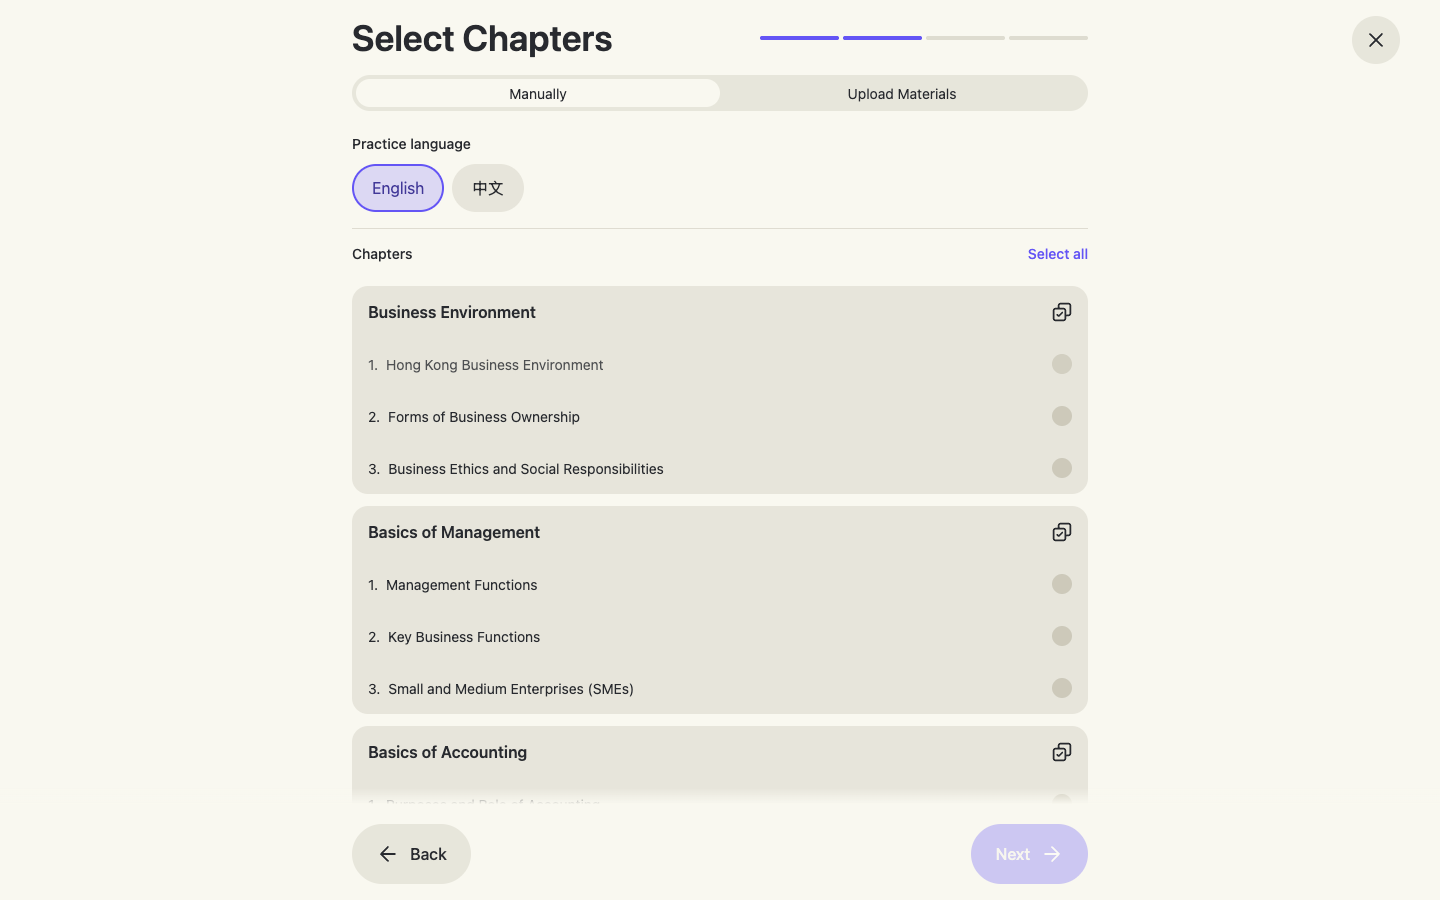Select all in Basics of Accounting icon
This screenshot has width=1440, height=900.
click(x=1062, y=752)
